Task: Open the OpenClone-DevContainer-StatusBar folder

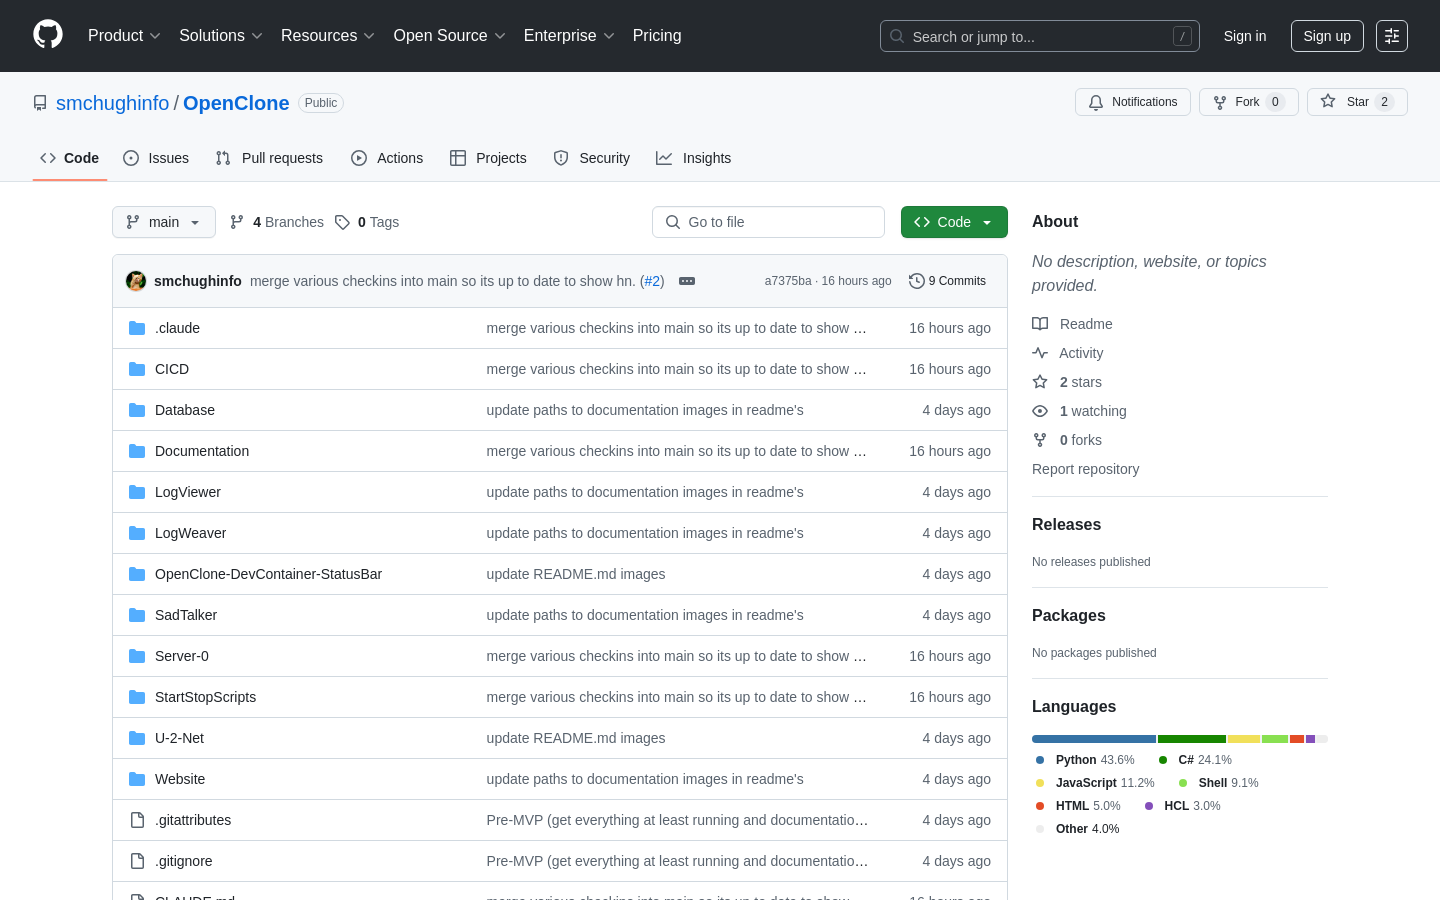Action: (268, 574)
